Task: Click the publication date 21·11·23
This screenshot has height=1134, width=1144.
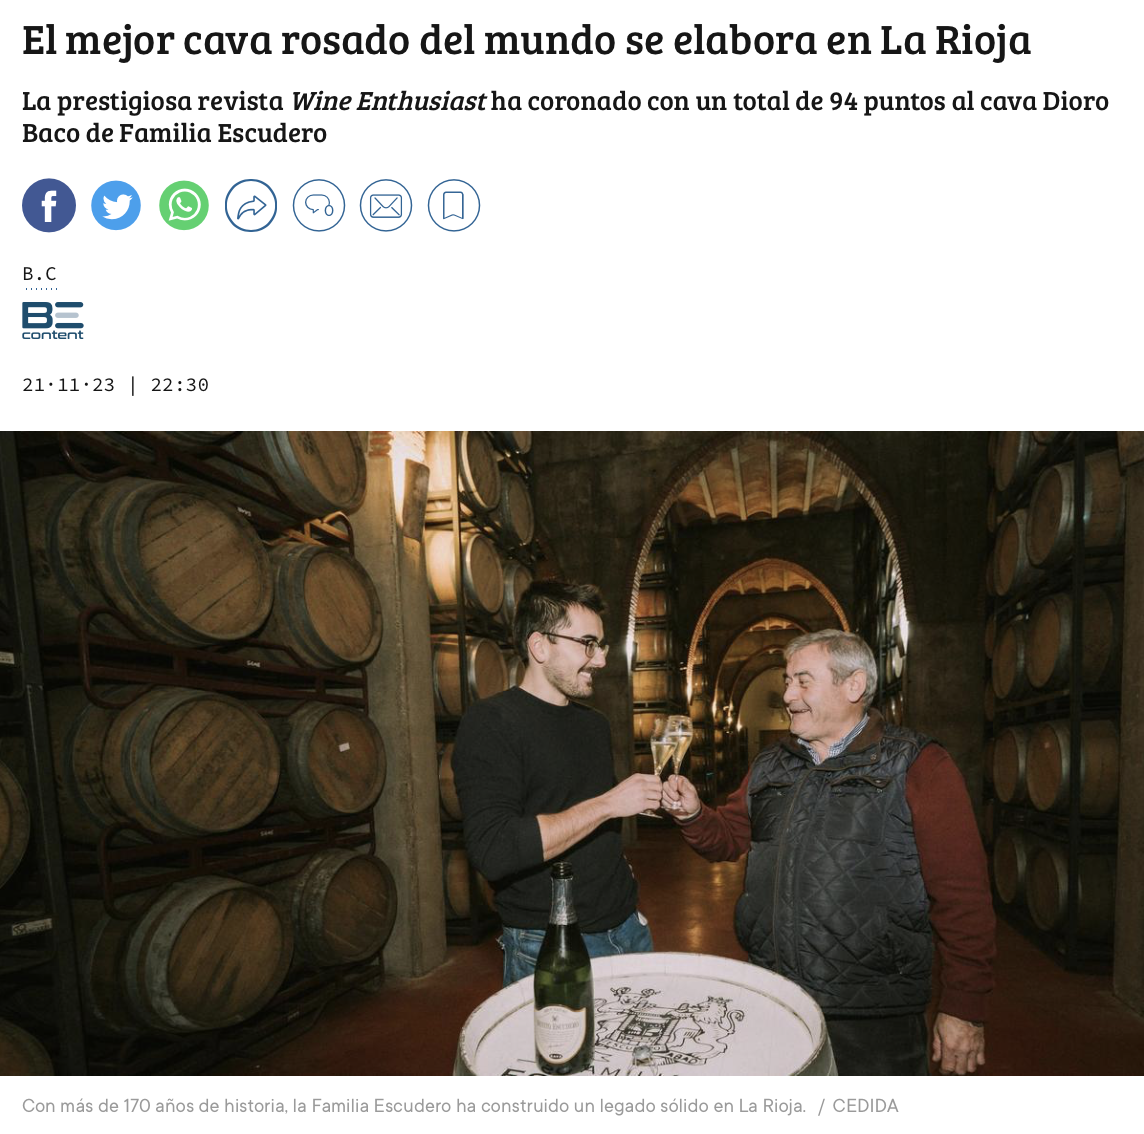Action: coord(69,385)
